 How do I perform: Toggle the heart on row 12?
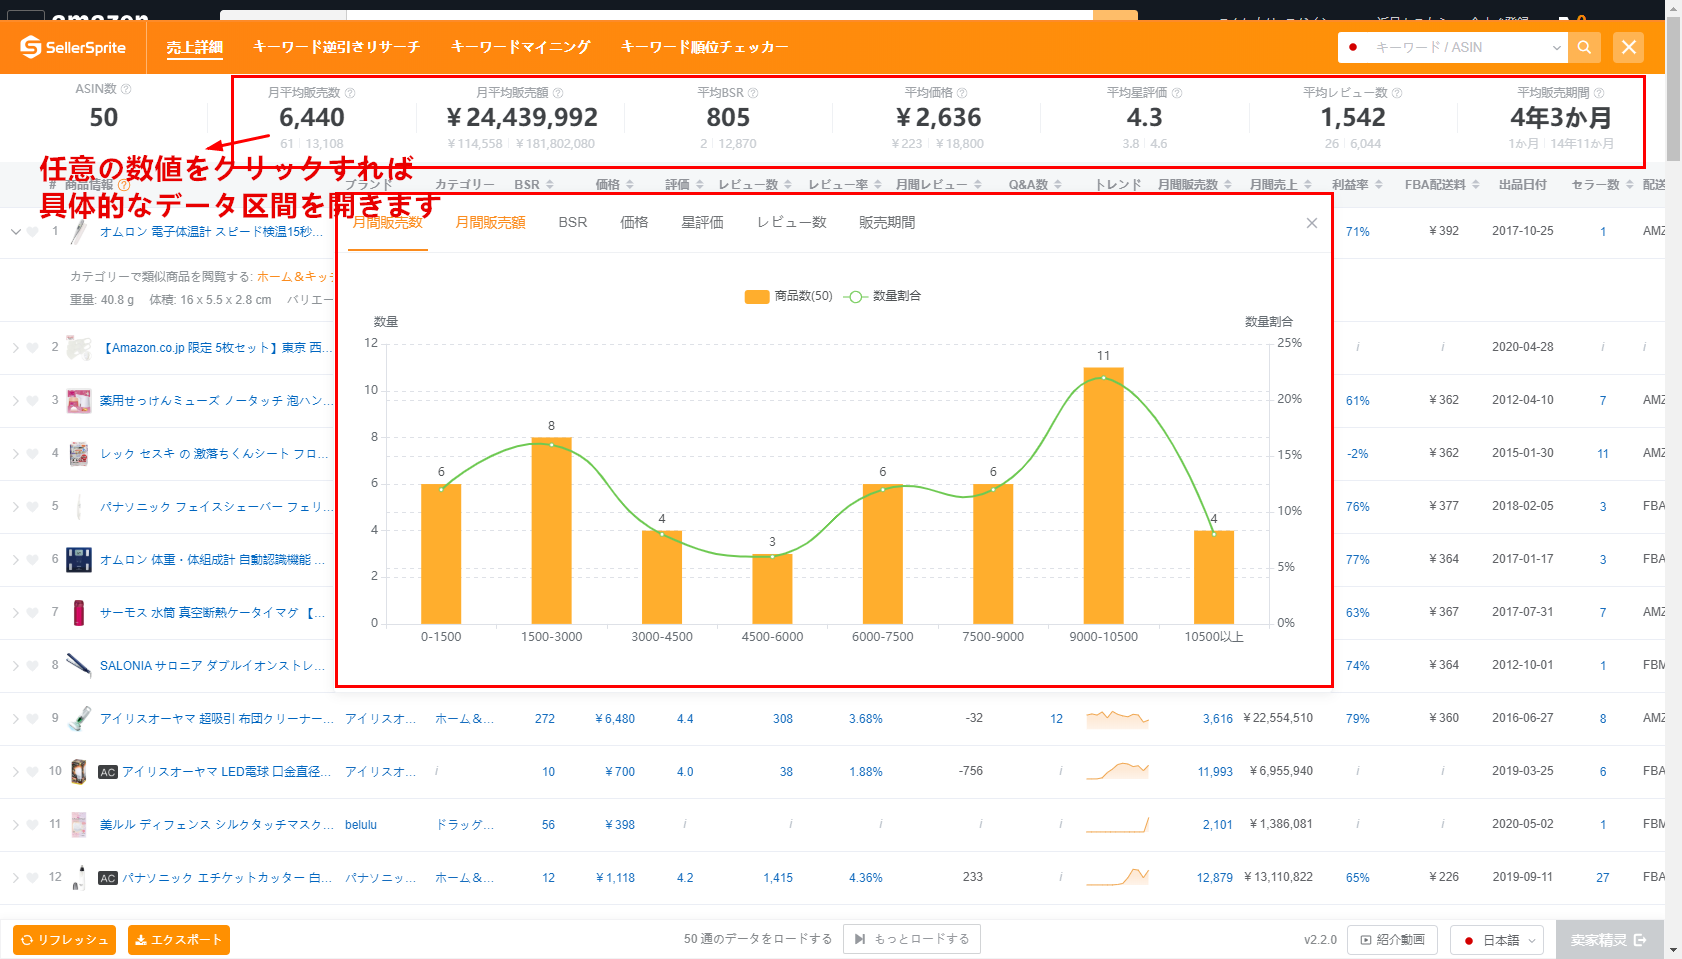[33, 878]
